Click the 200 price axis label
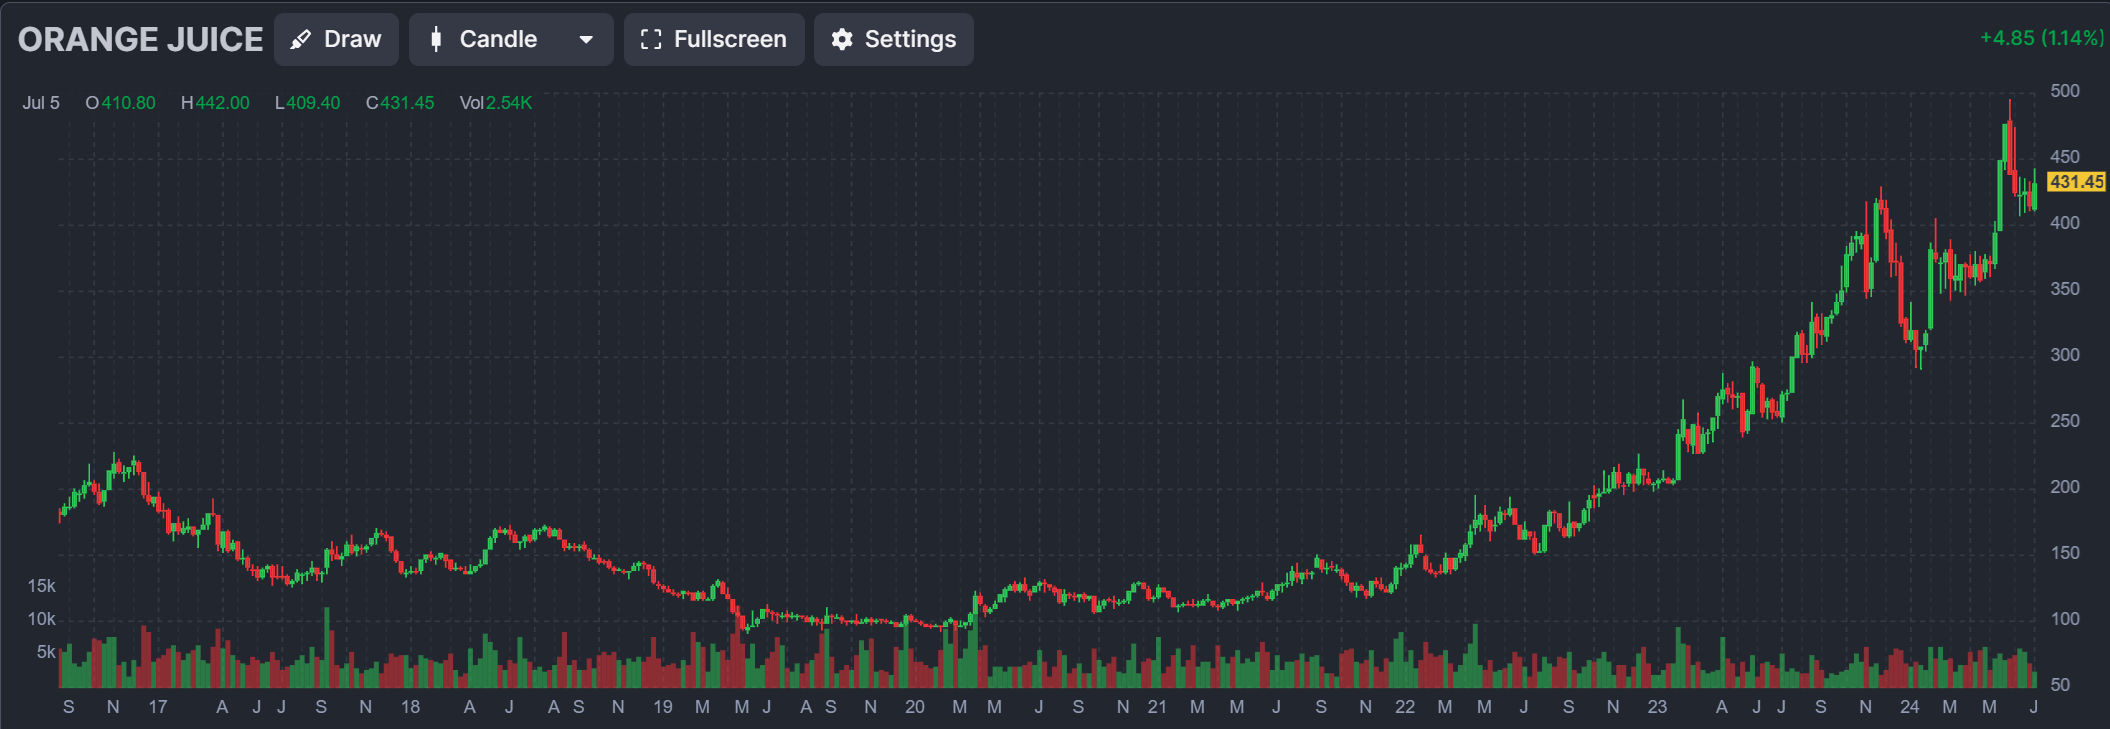Image resolution: width=2110 pixels, height=729 pixels. [2065, 487]
